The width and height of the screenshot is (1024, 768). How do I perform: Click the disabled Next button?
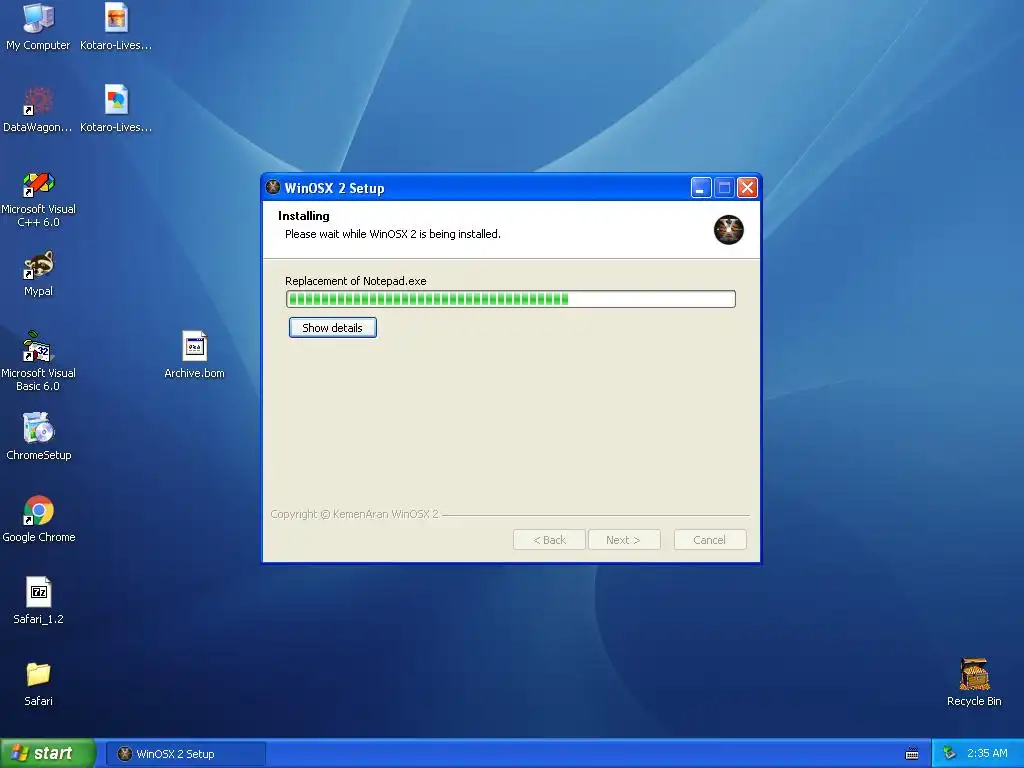tap(624, 540)
